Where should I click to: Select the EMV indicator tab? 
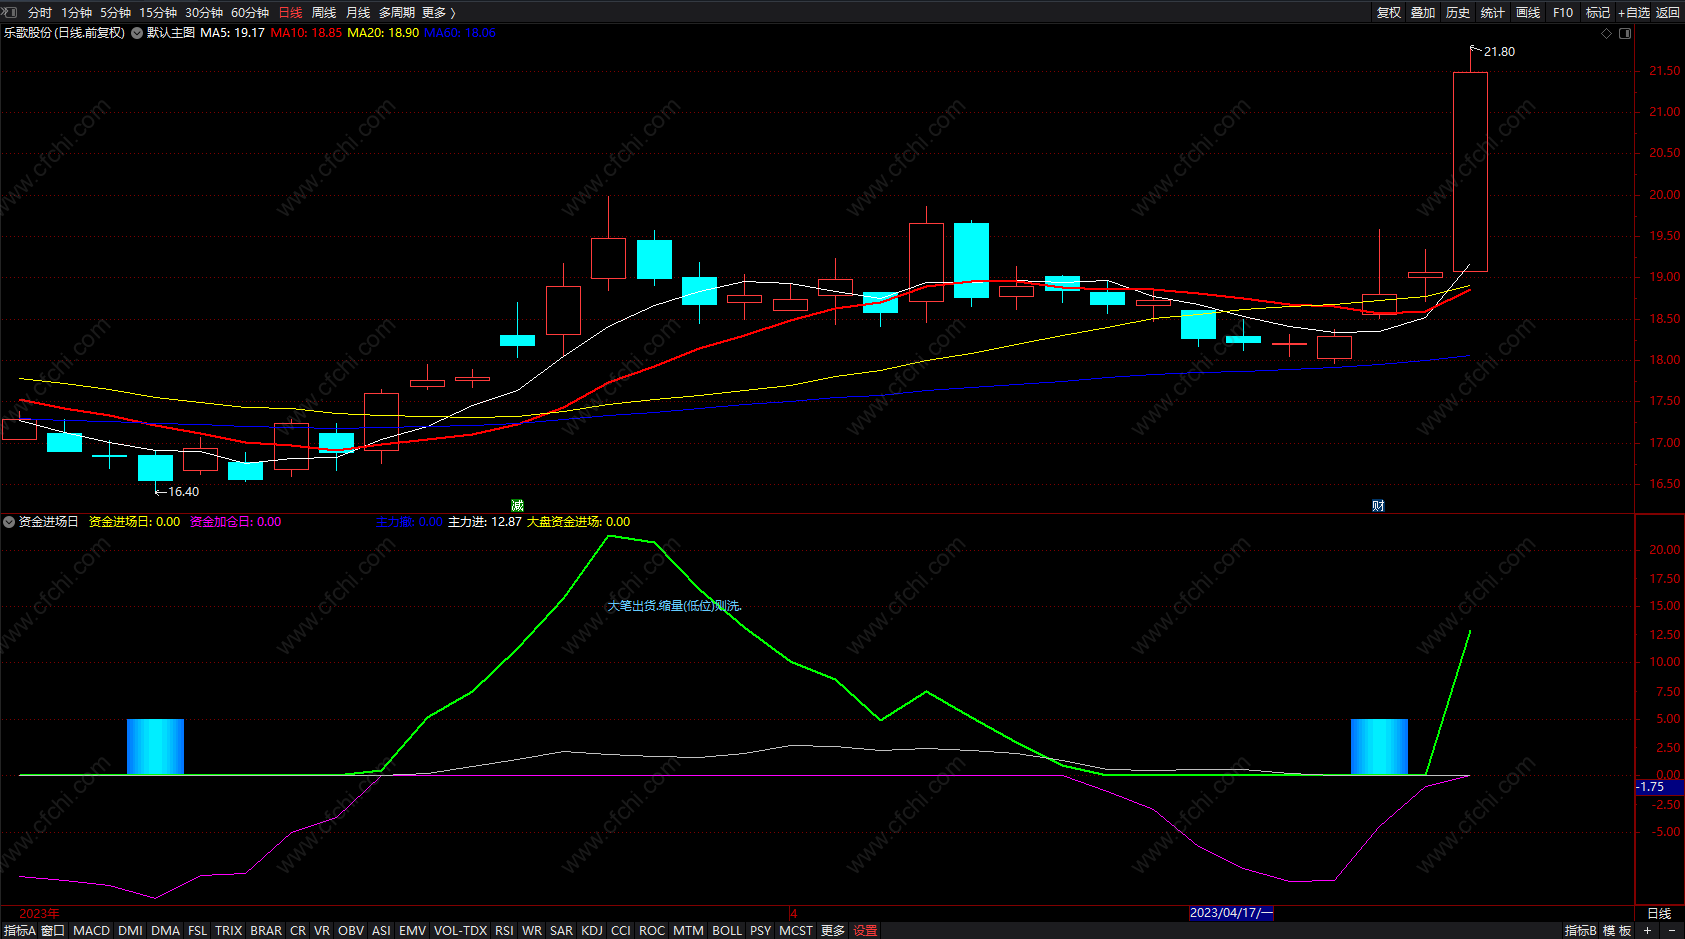(x=412, y=930)
